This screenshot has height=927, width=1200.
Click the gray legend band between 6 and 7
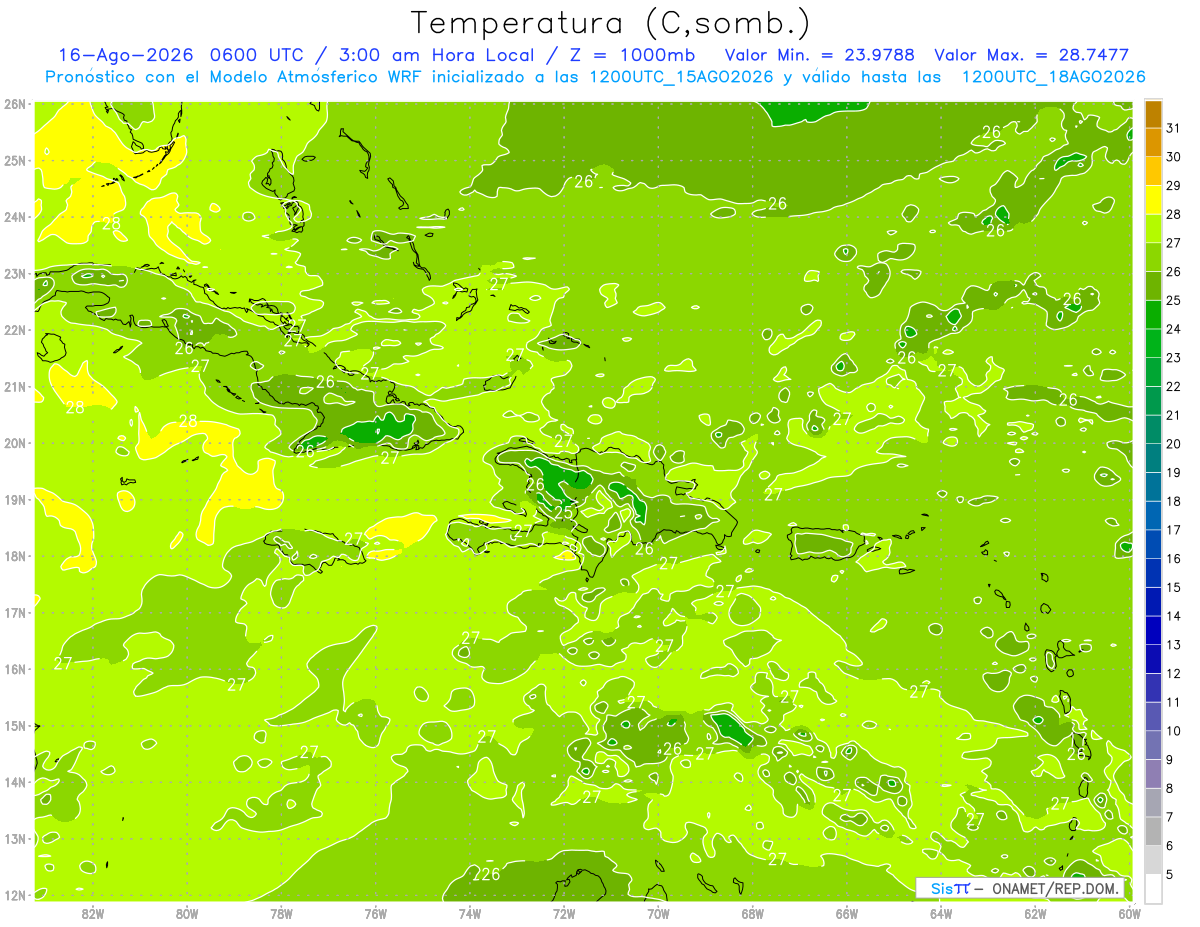(x=1153, y=830)
